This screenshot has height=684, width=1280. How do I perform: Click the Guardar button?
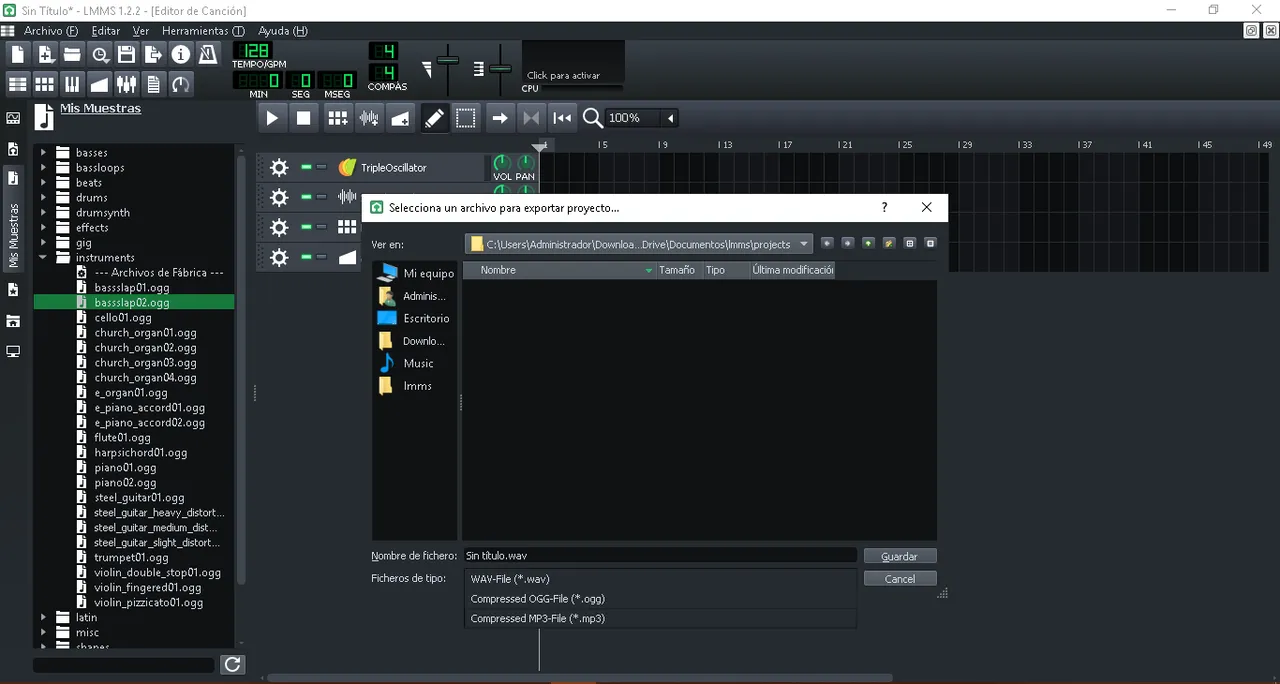point(900,556)
